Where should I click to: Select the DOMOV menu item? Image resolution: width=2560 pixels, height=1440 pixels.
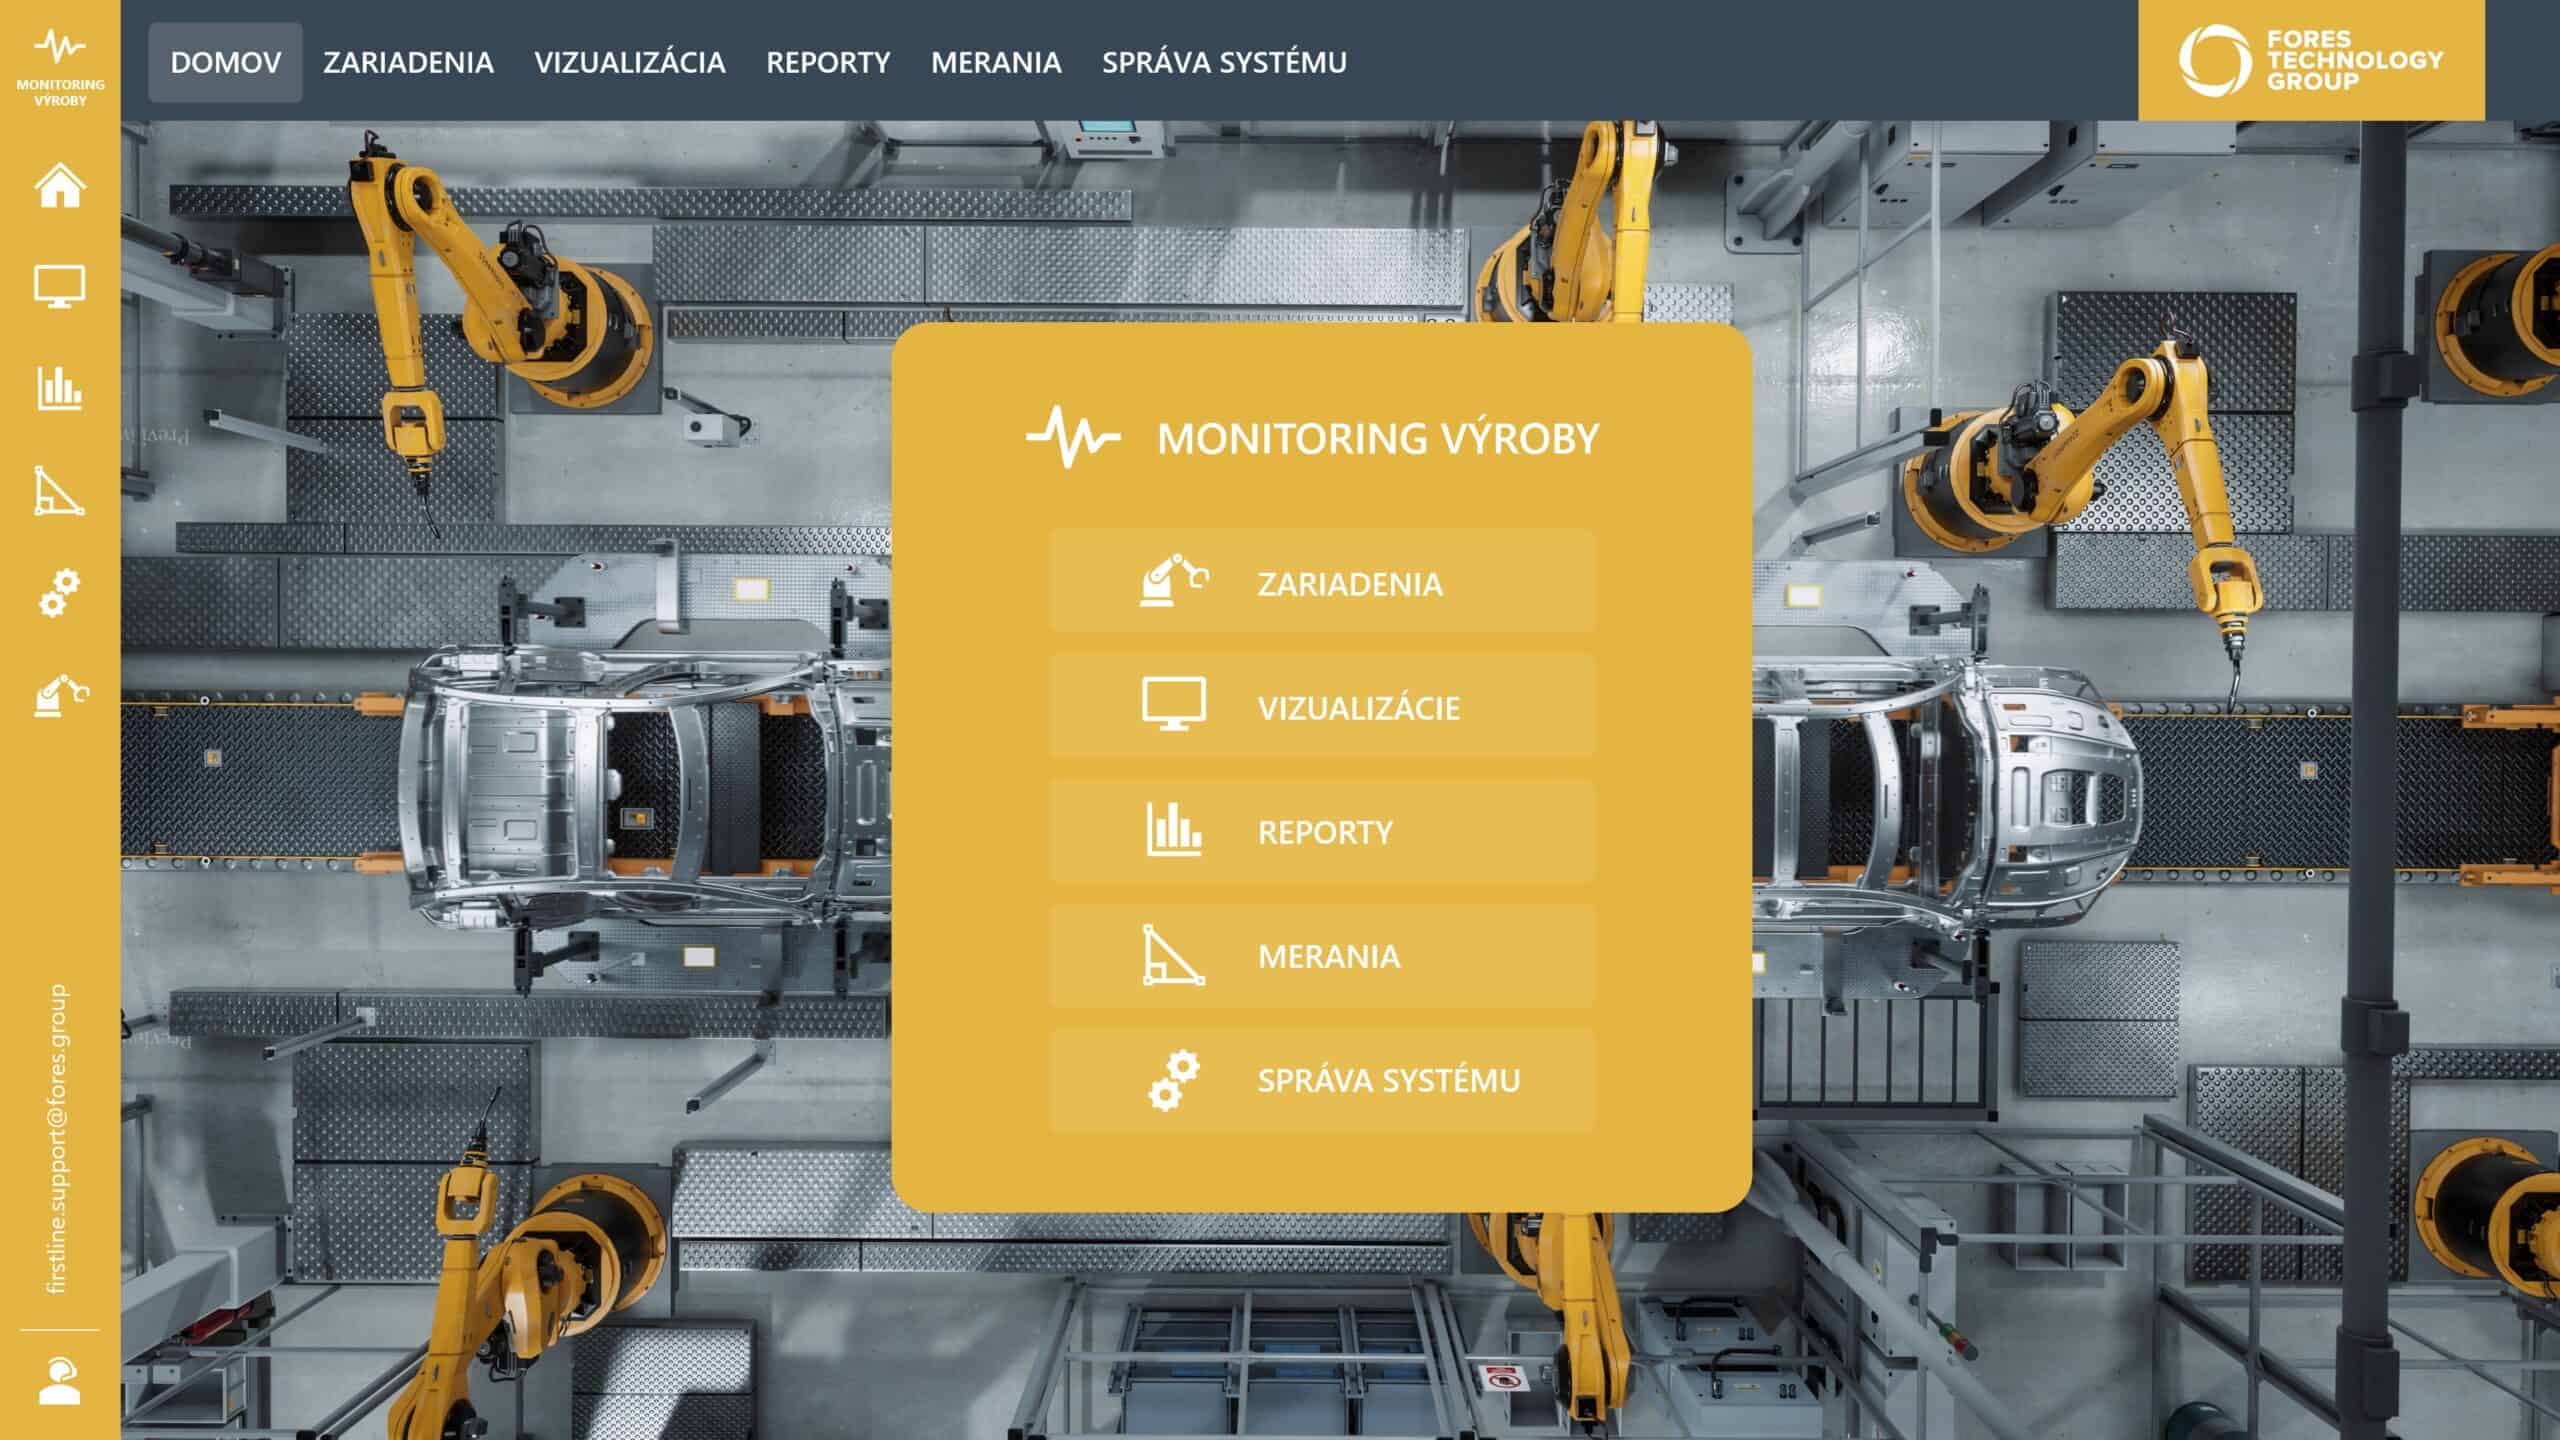click(x=225, y=62)
